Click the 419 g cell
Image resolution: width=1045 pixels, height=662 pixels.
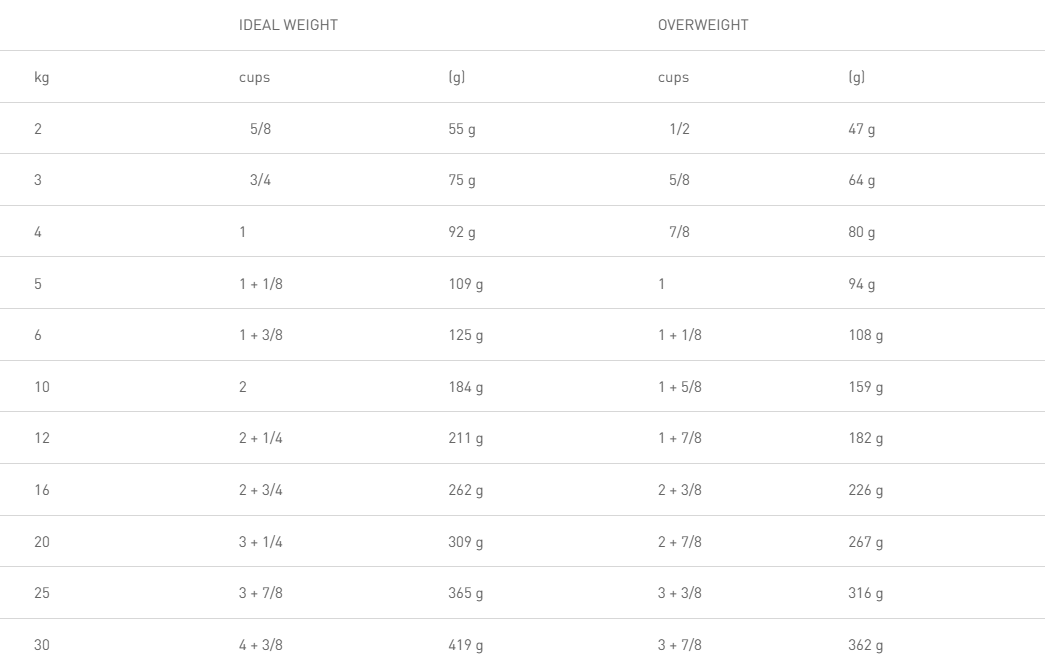point(466,647)
